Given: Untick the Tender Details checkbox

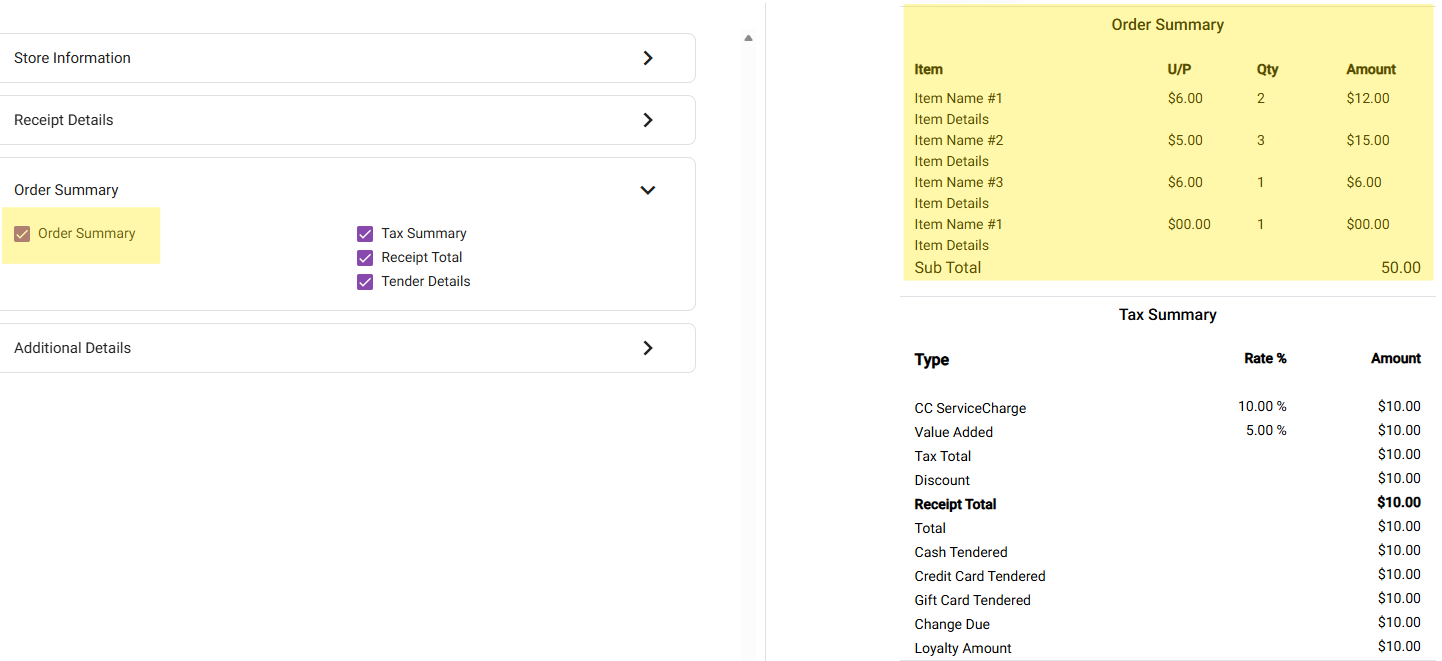Looking at the screenshot, I should coord(365,282).
